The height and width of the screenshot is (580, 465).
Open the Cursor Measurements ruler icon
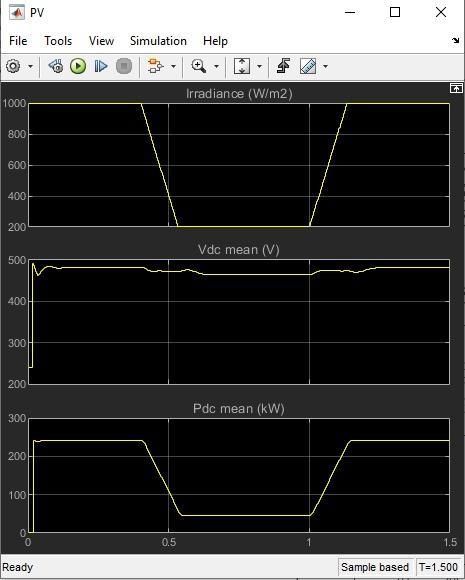(x=308, y=67)
